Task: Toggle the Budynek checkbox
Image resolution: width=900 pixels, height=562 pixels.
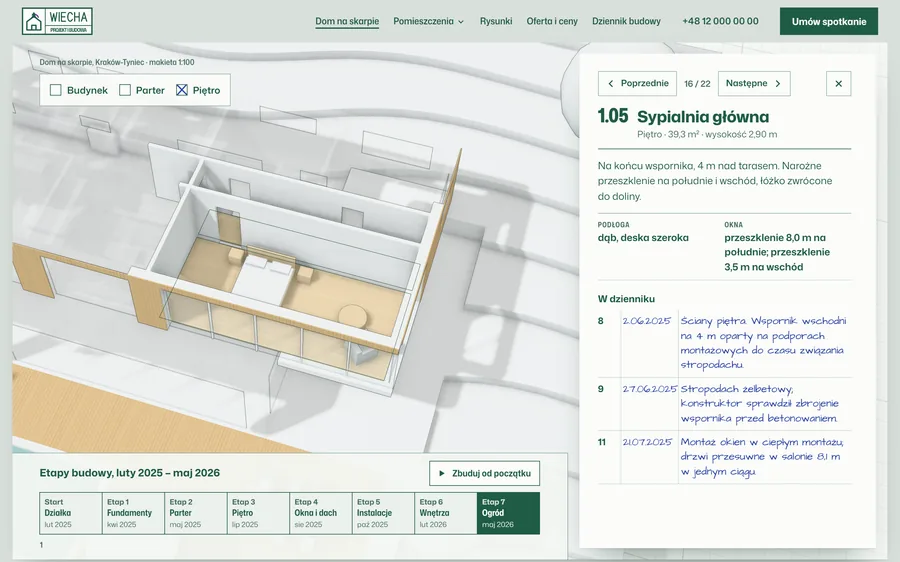Action: coord(56,90)
